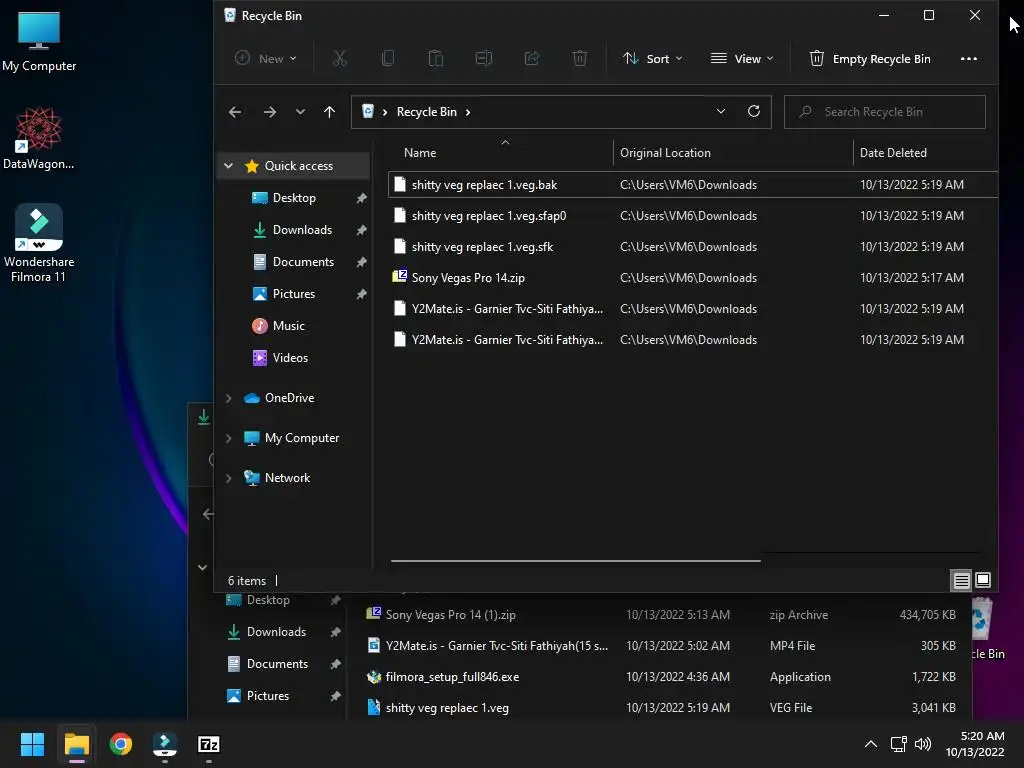Click the Delete trash icon in toolbar

click(x=579, y=59)
